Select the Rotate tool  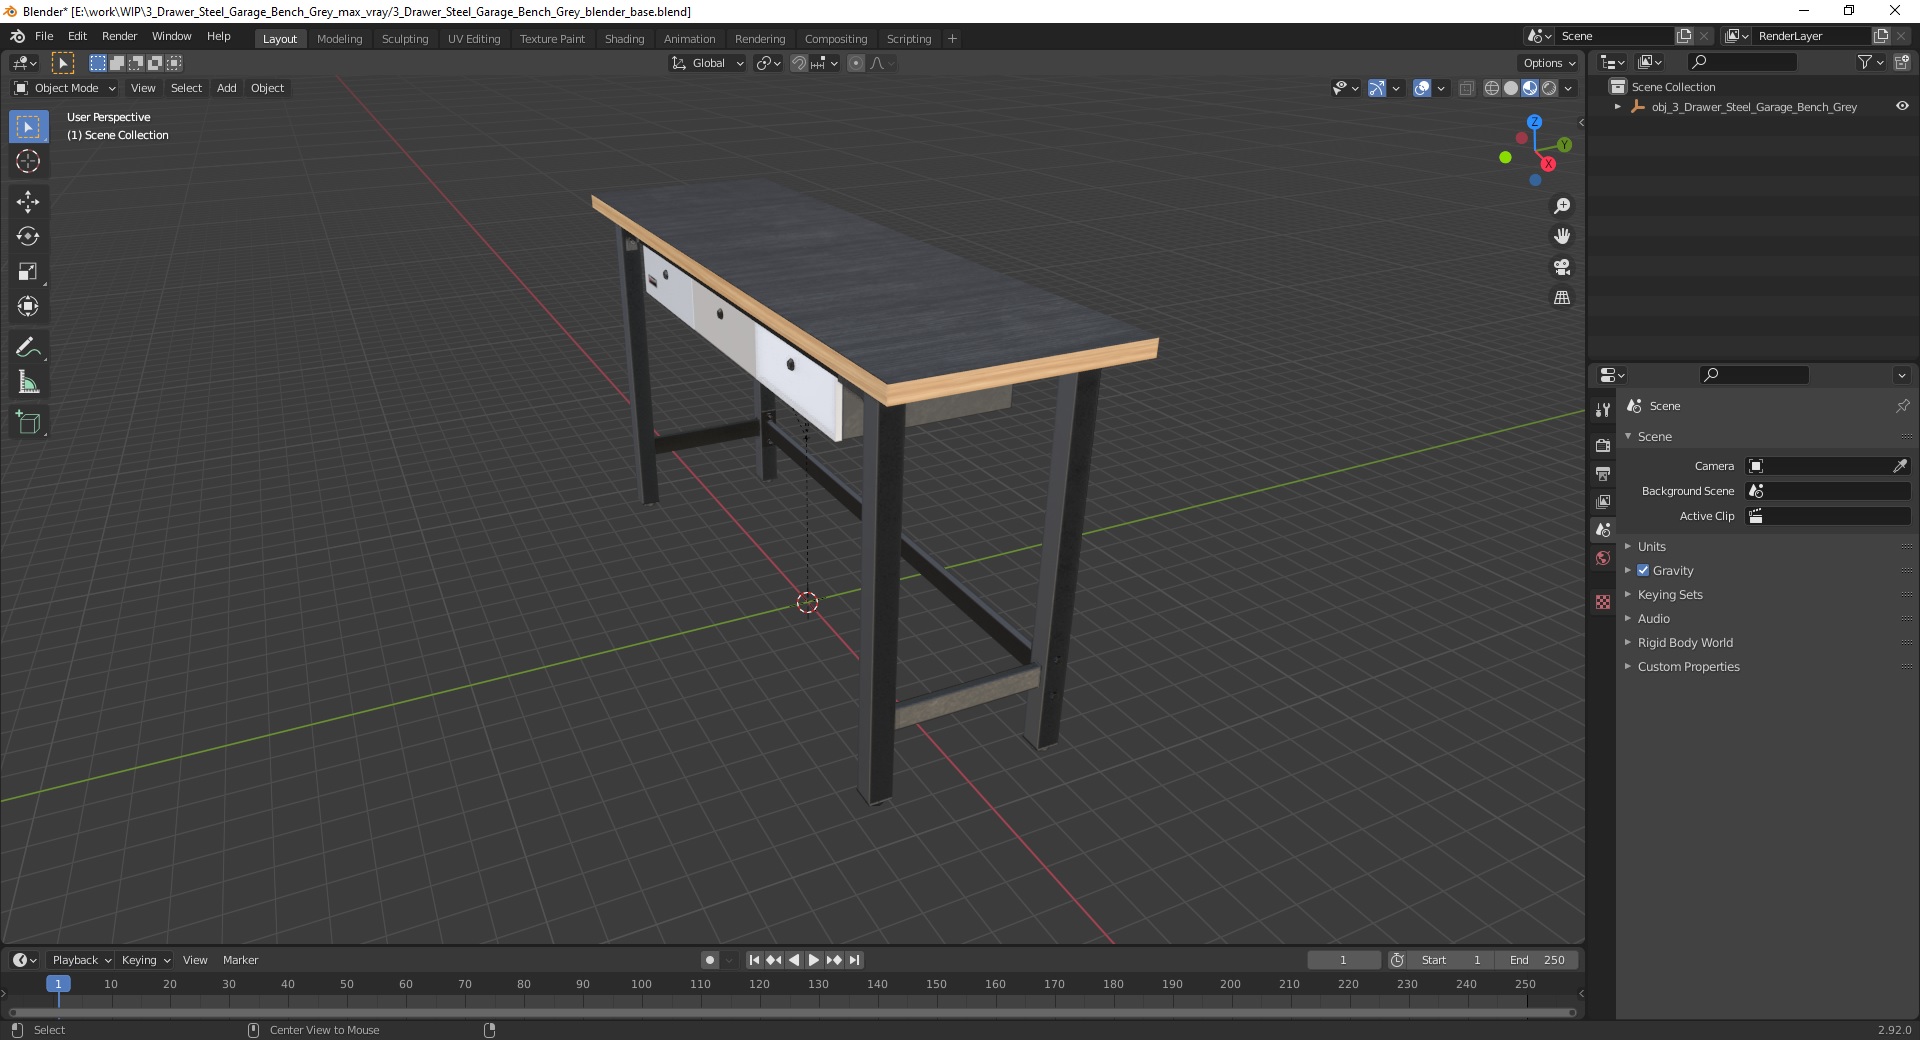coord(28,237)
